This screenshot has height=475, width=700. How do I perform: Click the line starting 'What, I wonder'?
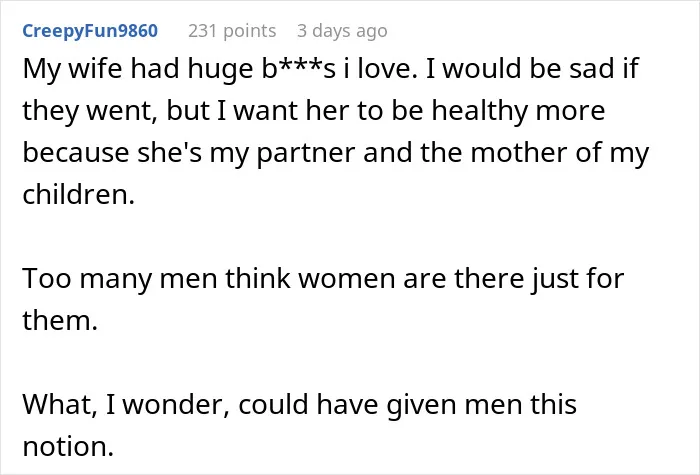[300, 405]
